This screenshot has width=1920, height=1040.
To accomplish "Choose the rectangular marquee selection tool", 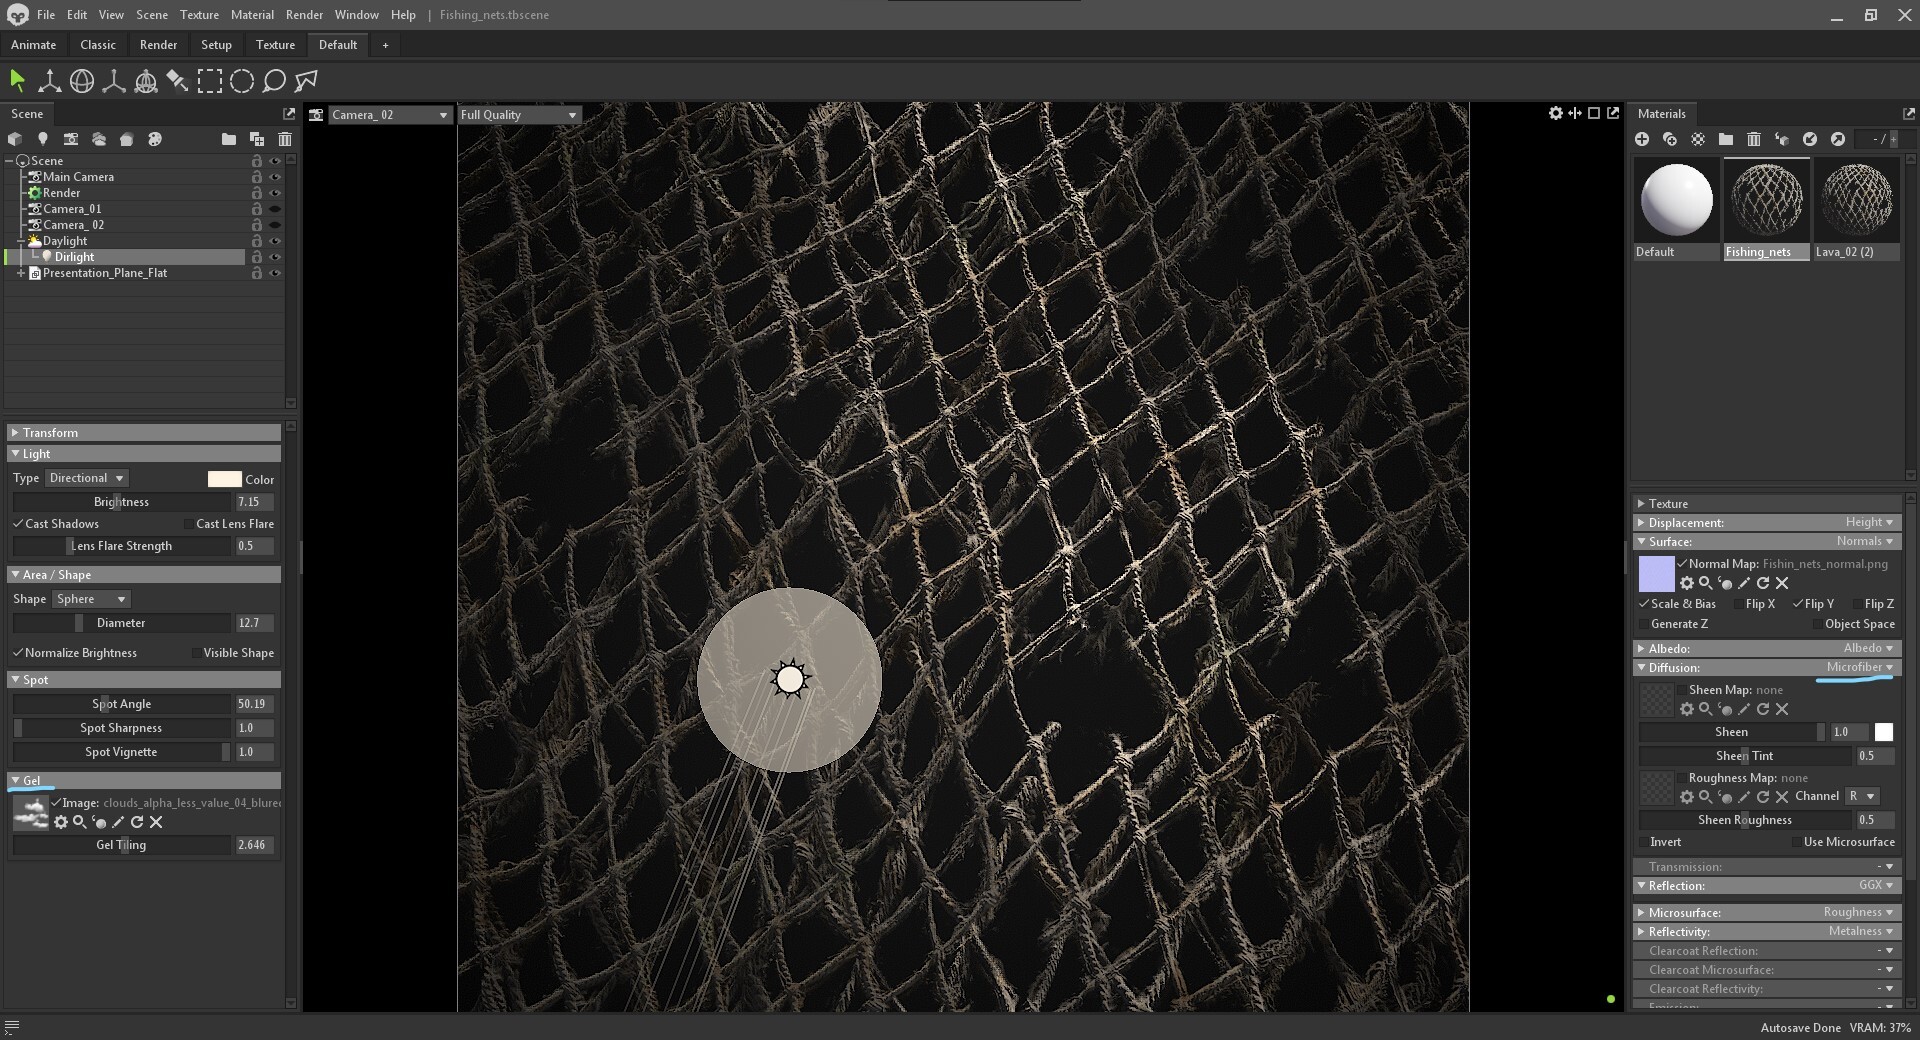I will coord(210,81).
